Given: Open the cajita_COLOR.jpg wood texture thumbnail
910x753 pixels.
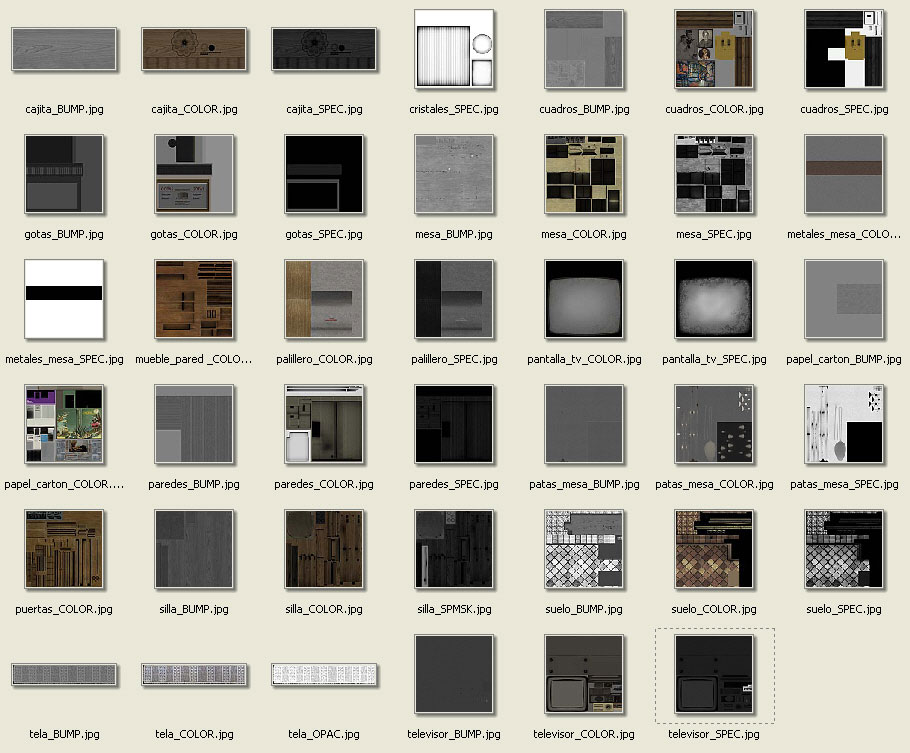Looking at the screenshot, I should 194,49.
